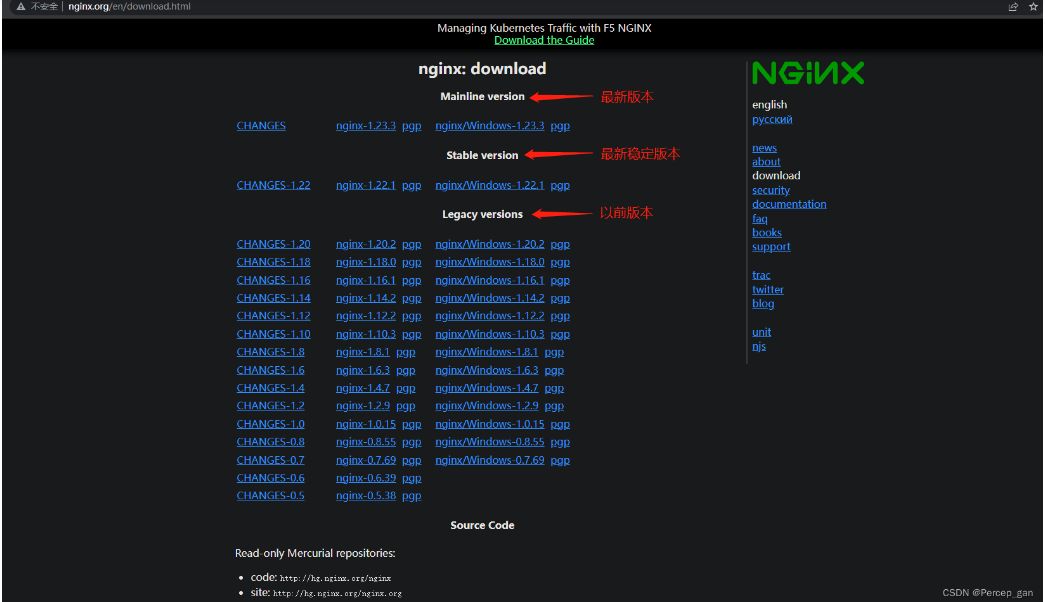1045x602 pixels.
Task: Open CHANGES-1.10 link
Action: [x=273, y=334]
